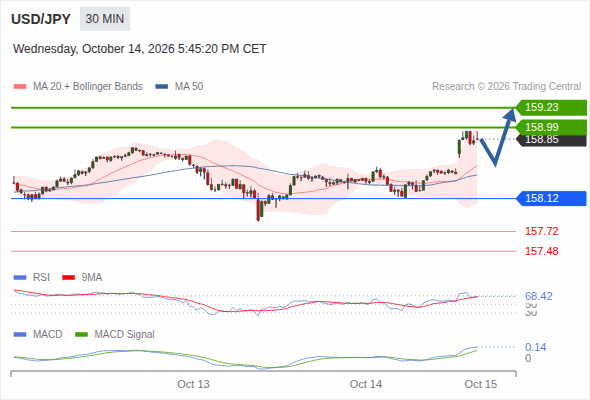Click the MACD Signal green legend swatch
This screenshot has height=400, width=590.
click(x=81, y=335)
